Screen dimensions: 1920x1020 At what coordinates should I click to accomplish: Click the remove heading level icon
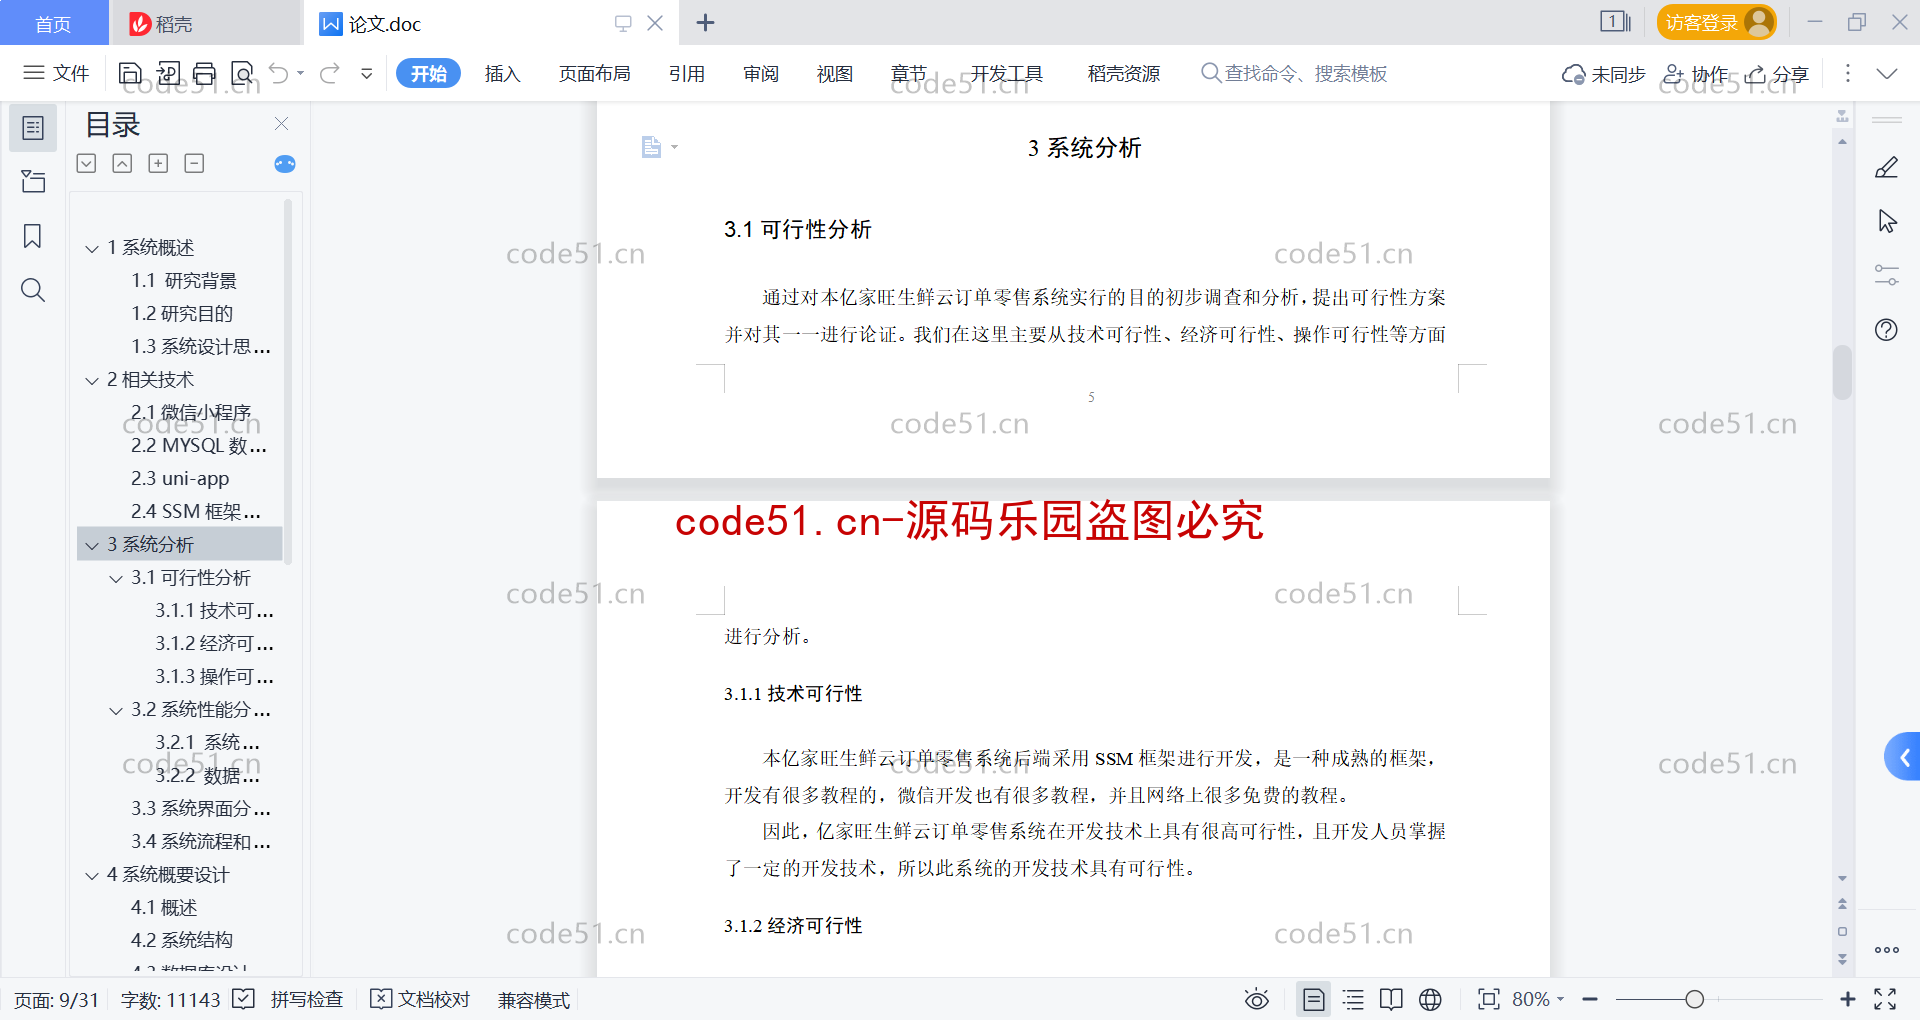point(194,163)
